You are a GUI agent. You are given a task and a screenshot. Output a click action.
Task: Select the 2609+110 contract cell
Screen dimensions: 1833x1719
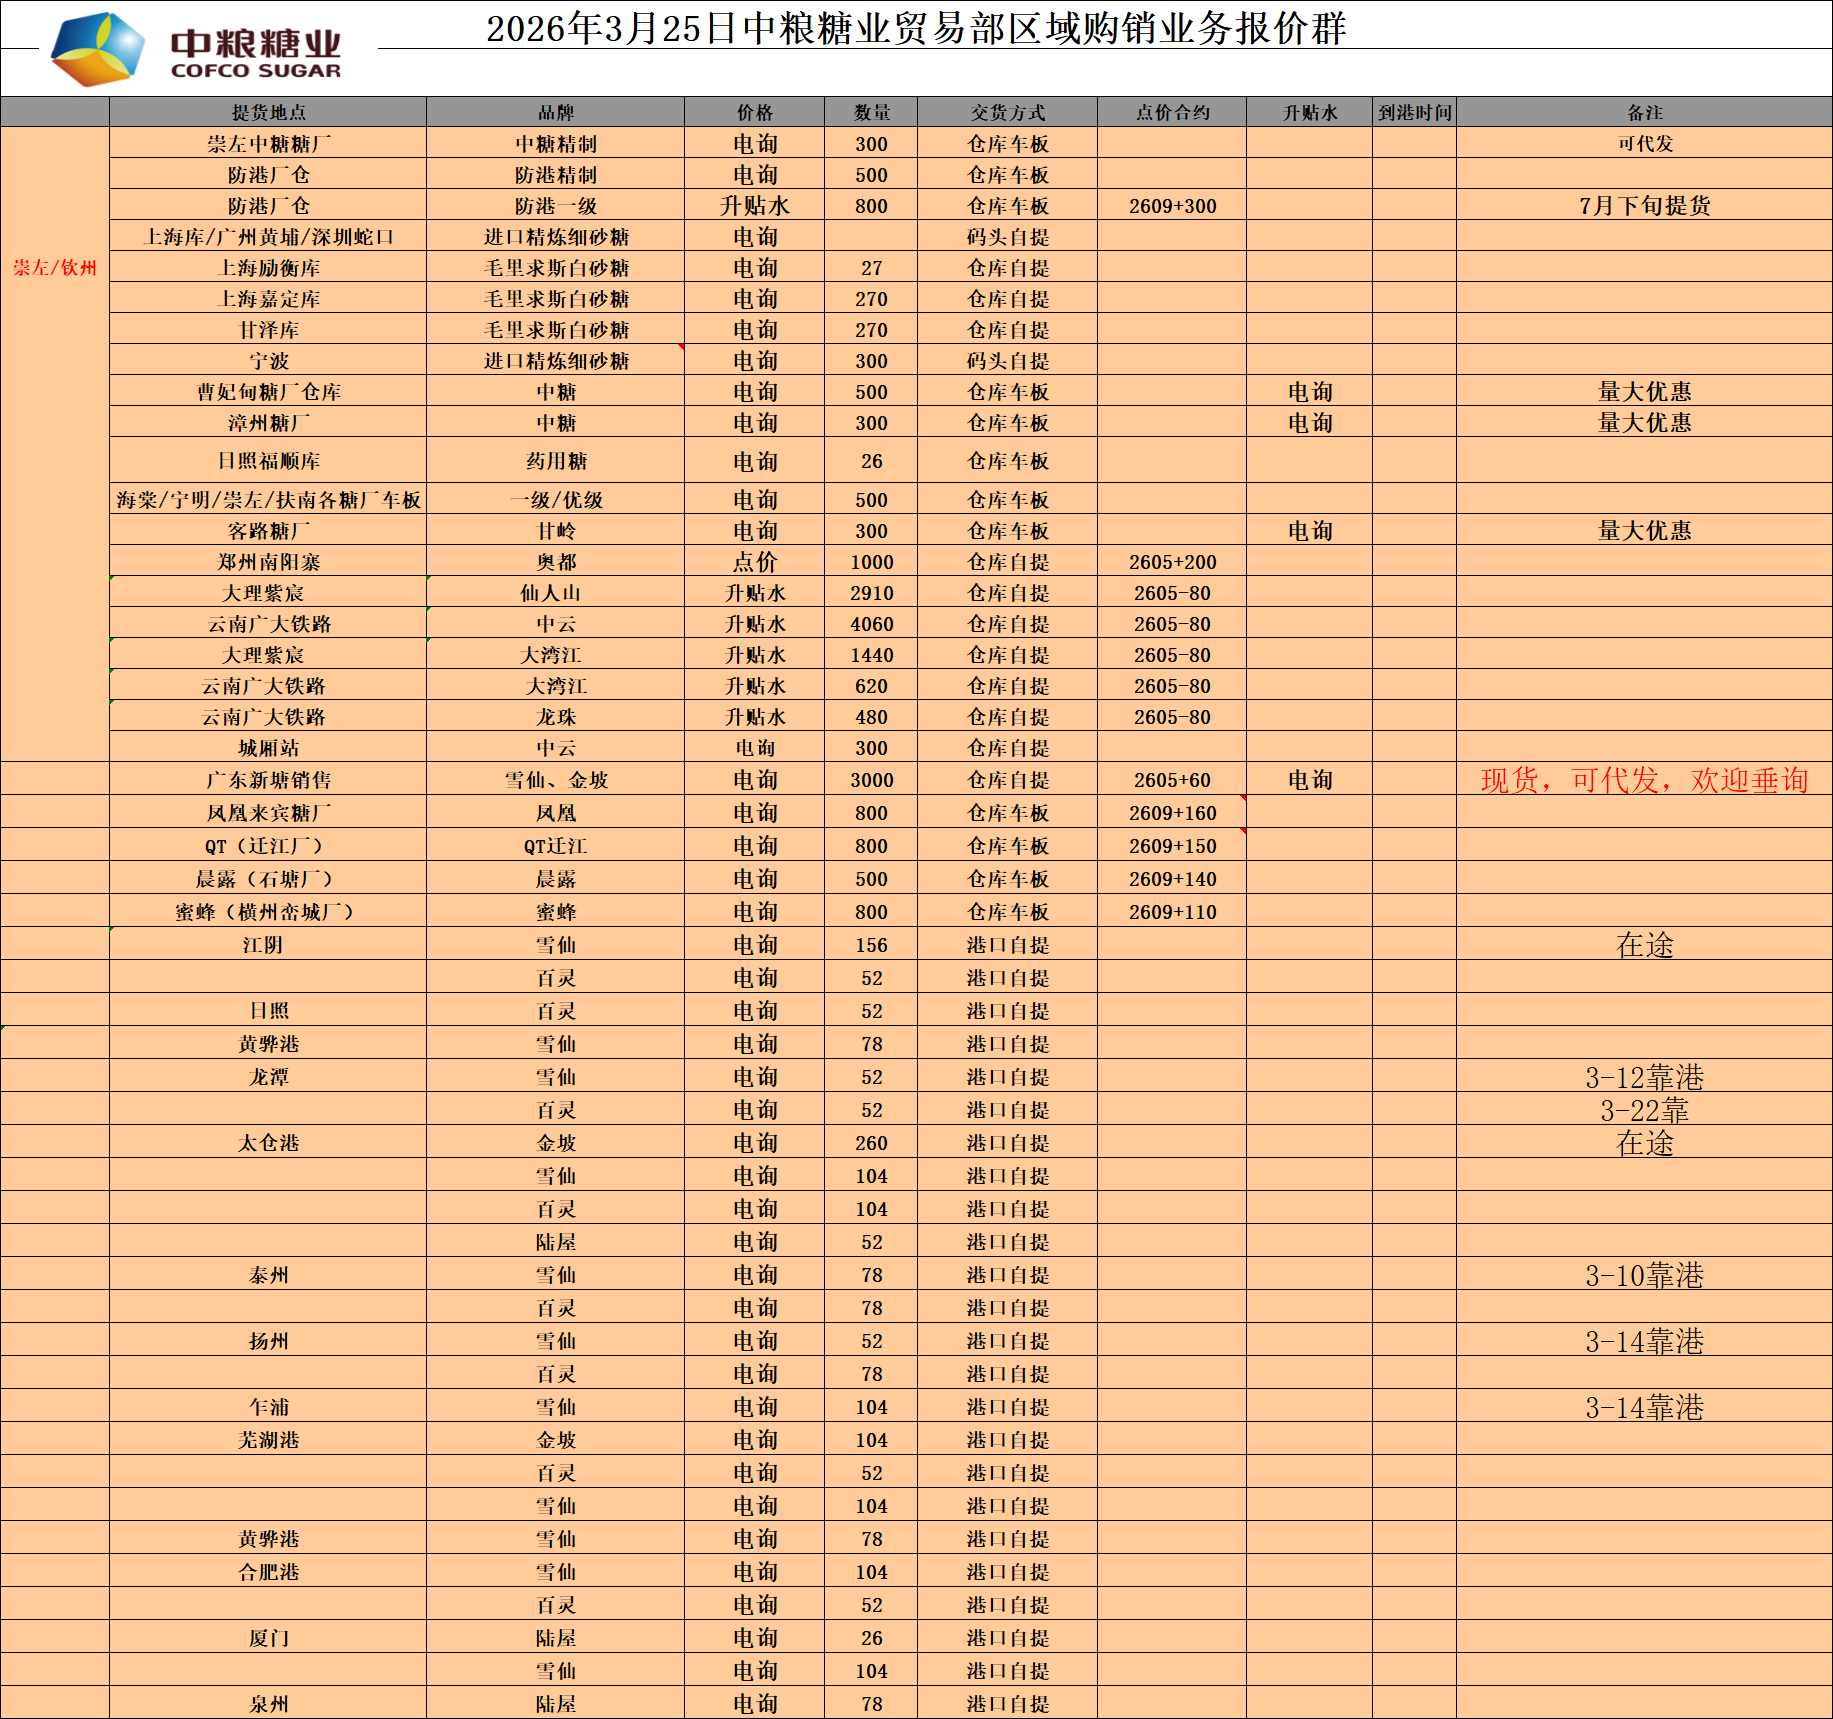coord(1172,911)
